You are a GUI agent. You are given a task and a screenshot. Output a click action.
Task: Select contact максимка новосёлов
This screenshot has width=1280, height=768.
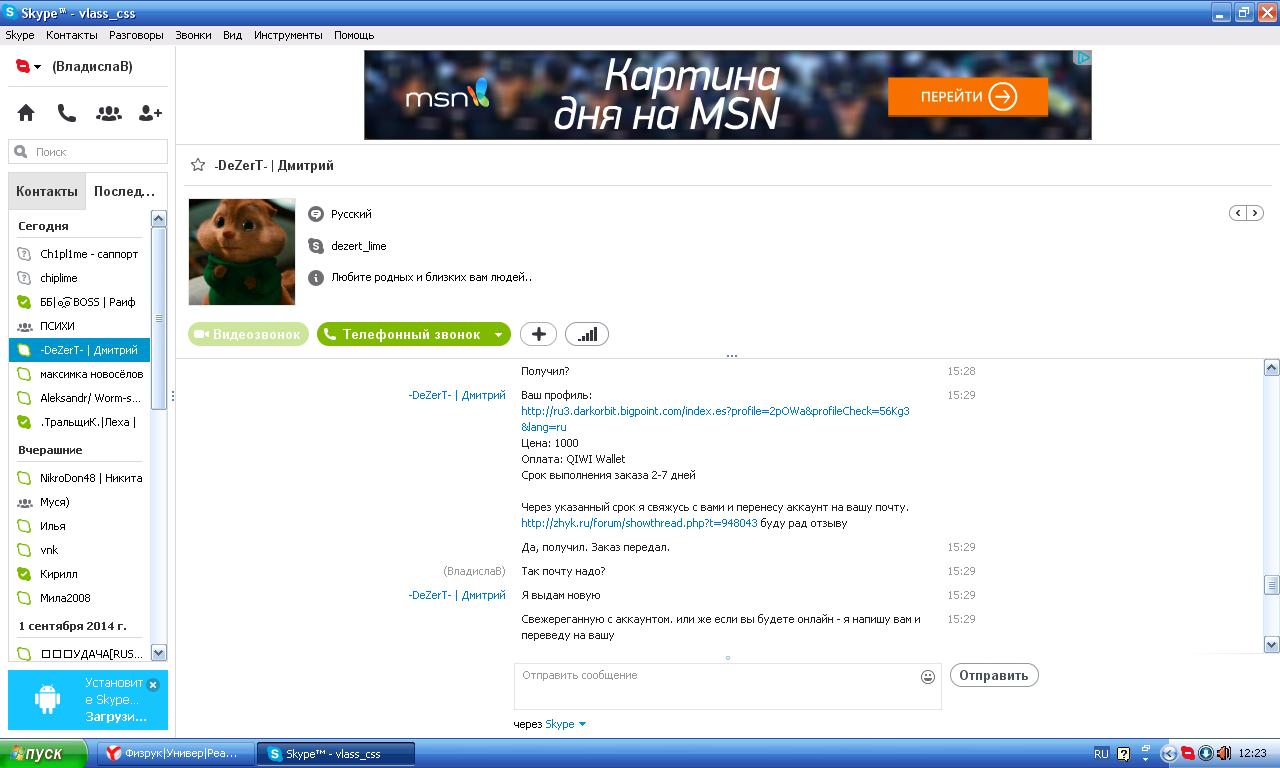coord(80,374)
